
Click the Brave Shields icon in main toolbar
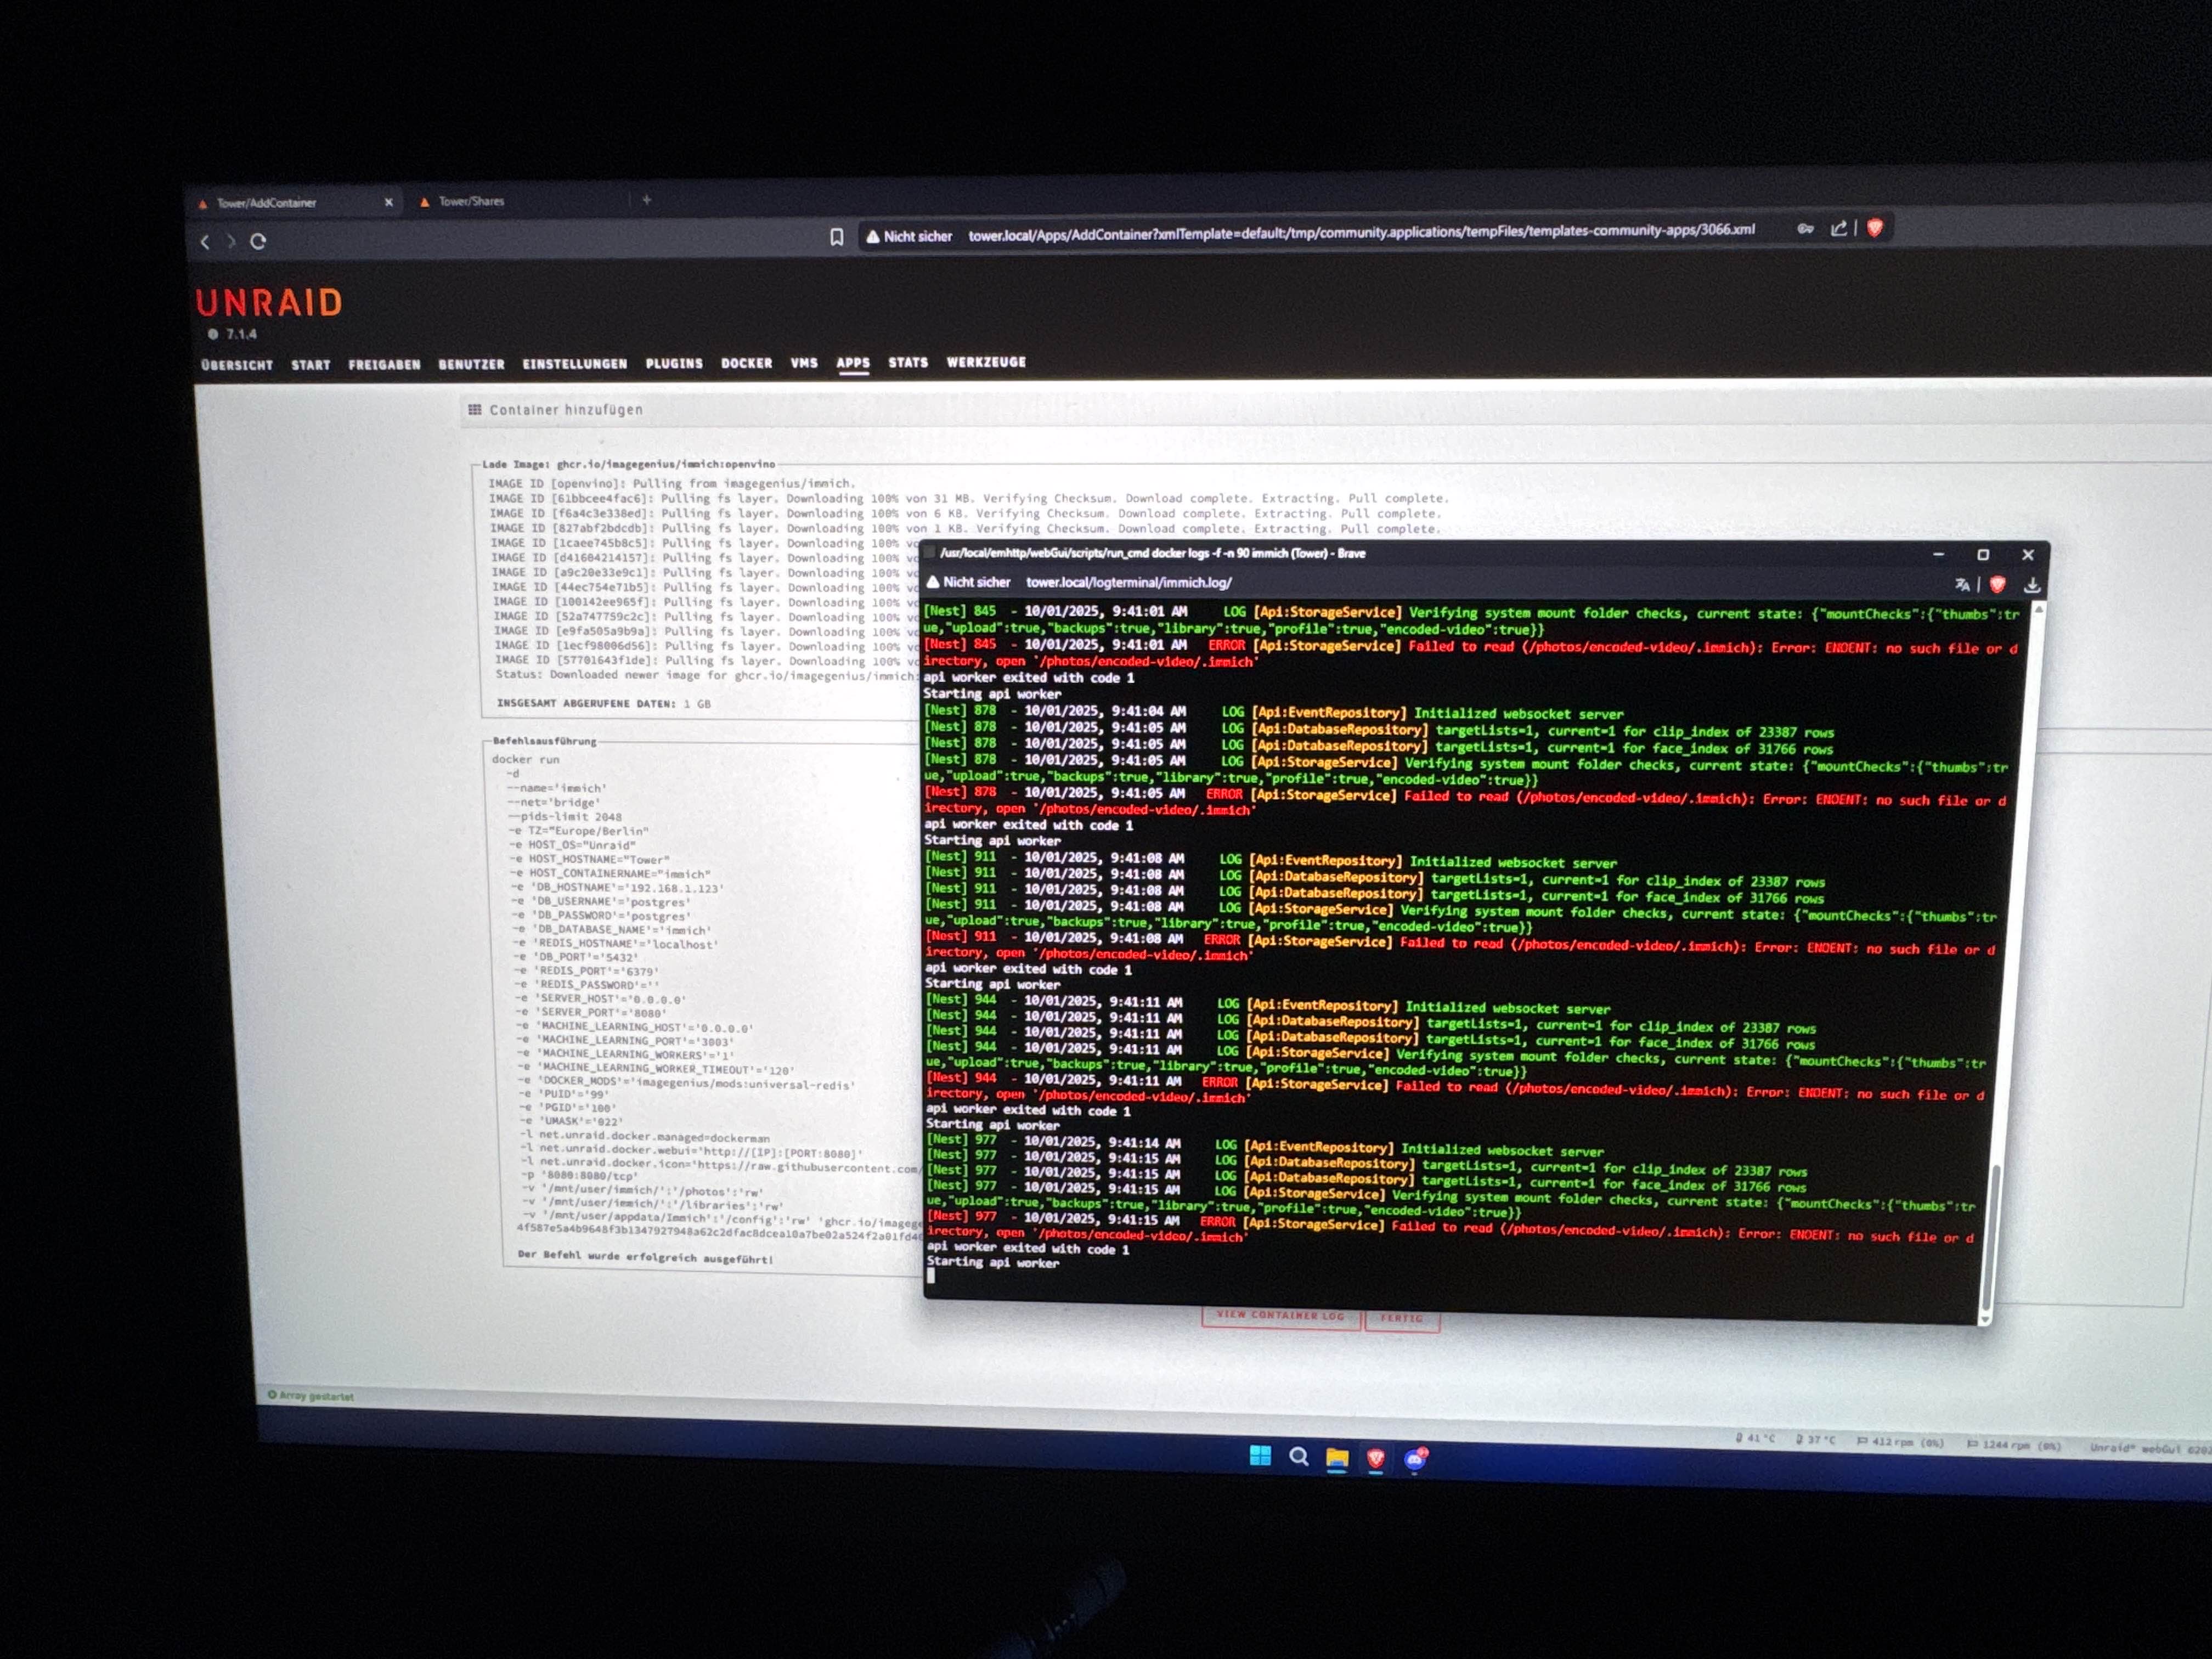(x=1875, y=228)
